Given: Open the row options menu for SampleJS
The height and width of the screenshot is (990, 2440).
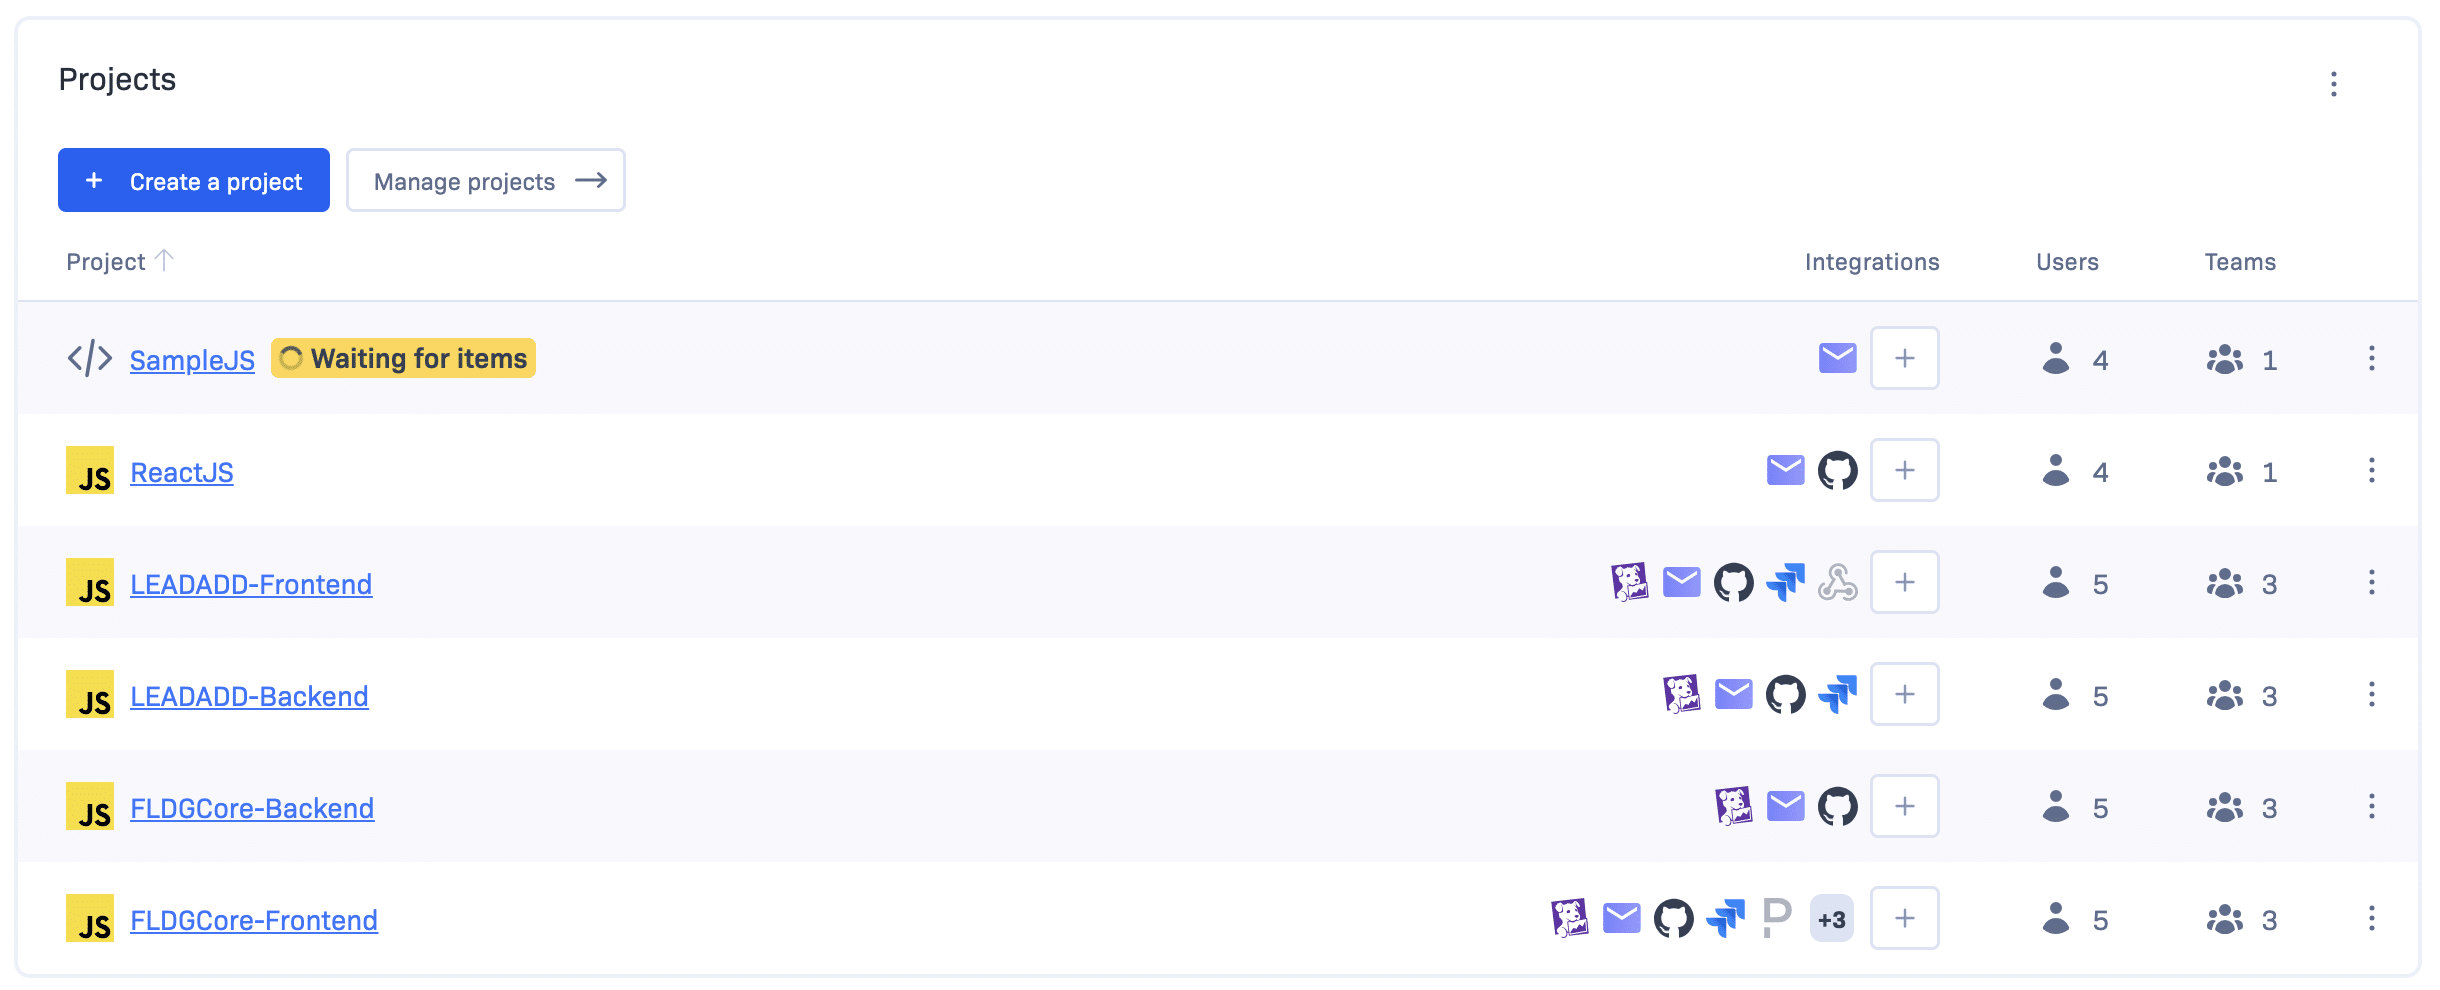Looking at the screenshot, I should (2371, 358).
